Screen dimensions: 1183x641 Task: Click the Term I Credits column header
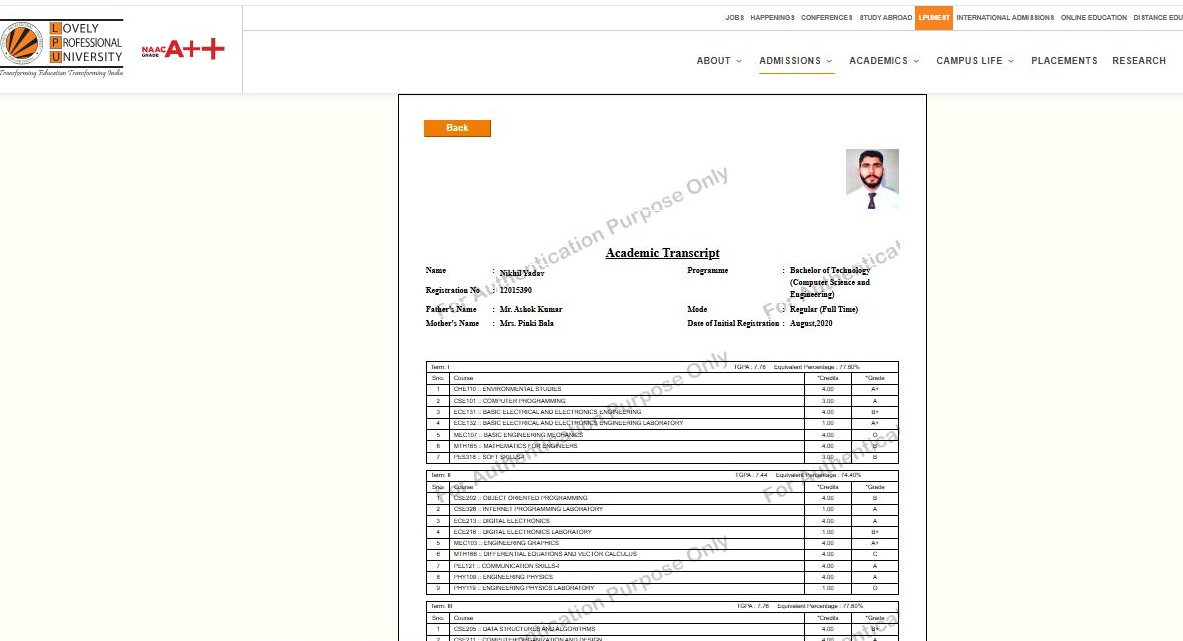(x=828, y=378)
